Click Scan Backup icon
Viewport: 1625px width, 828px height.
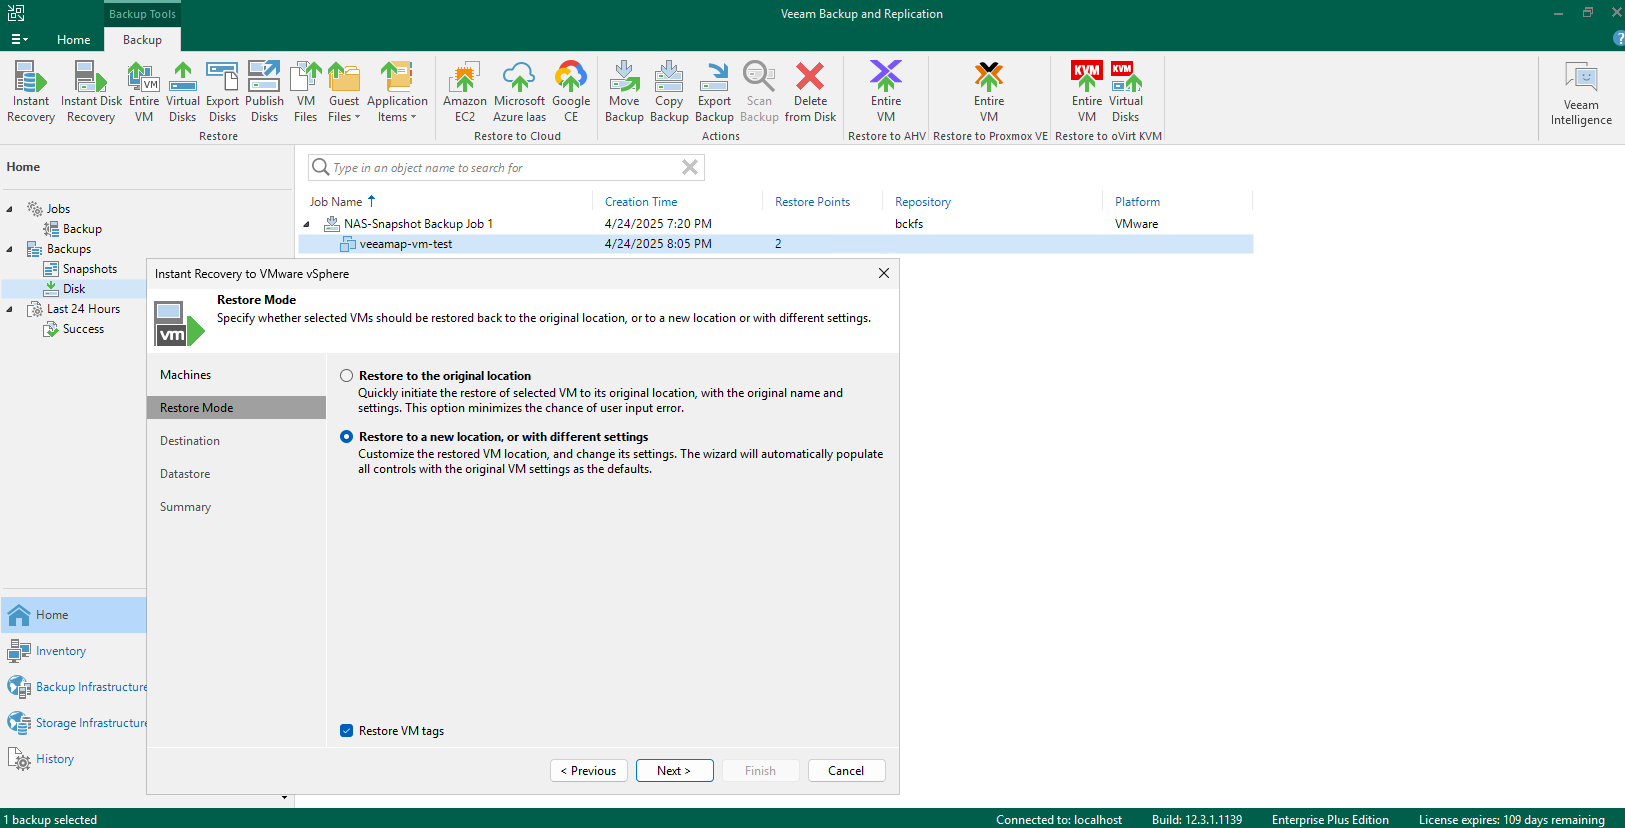click(759, 92)
